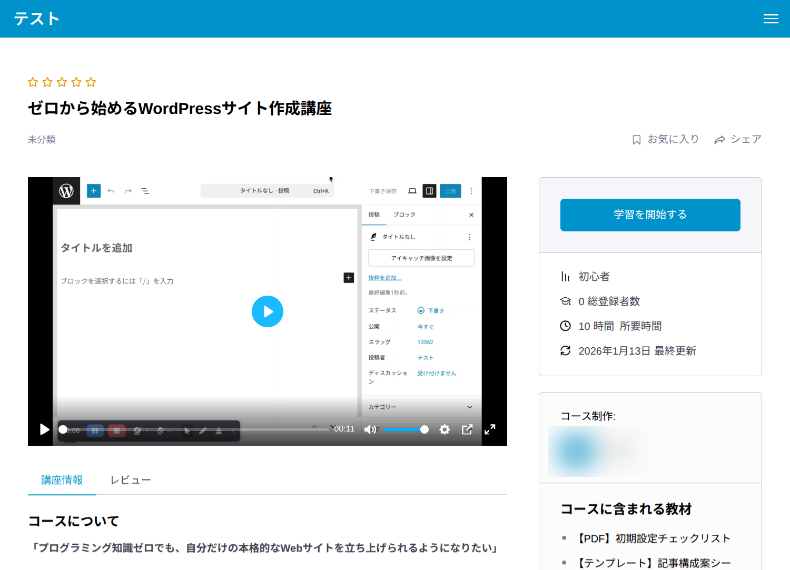
Task: Click the 下書き status link in video
Action: (431, 310)
